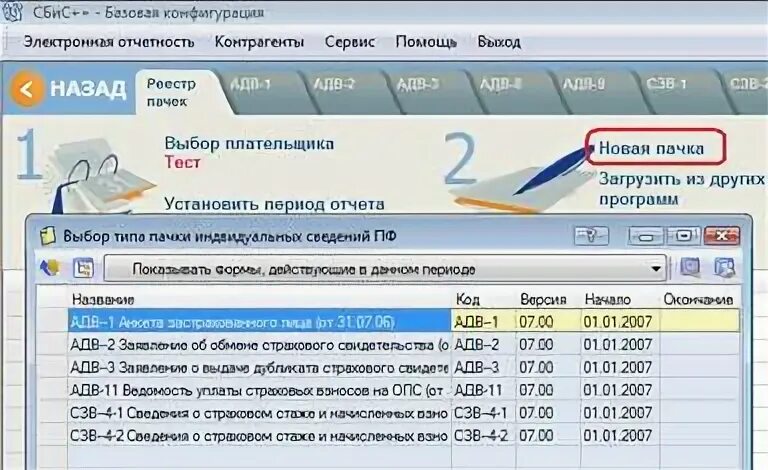
Task: Click the АДВ-3 code cell
Action: [x=484, y=367]
